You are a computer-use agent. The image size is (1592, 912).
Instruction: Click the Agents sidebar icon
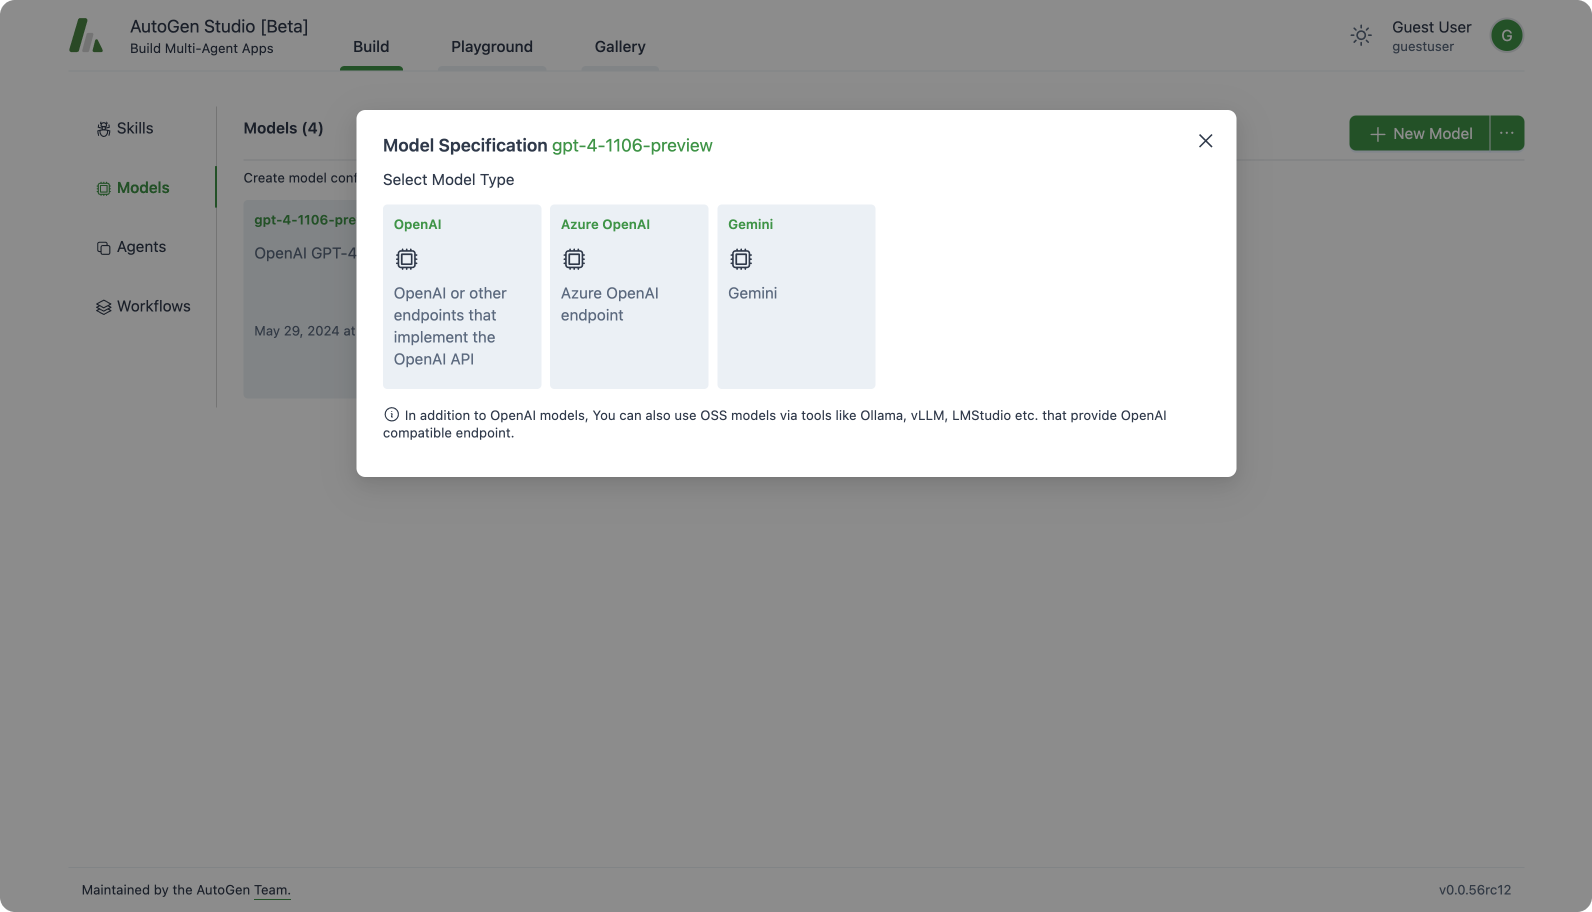103,248
